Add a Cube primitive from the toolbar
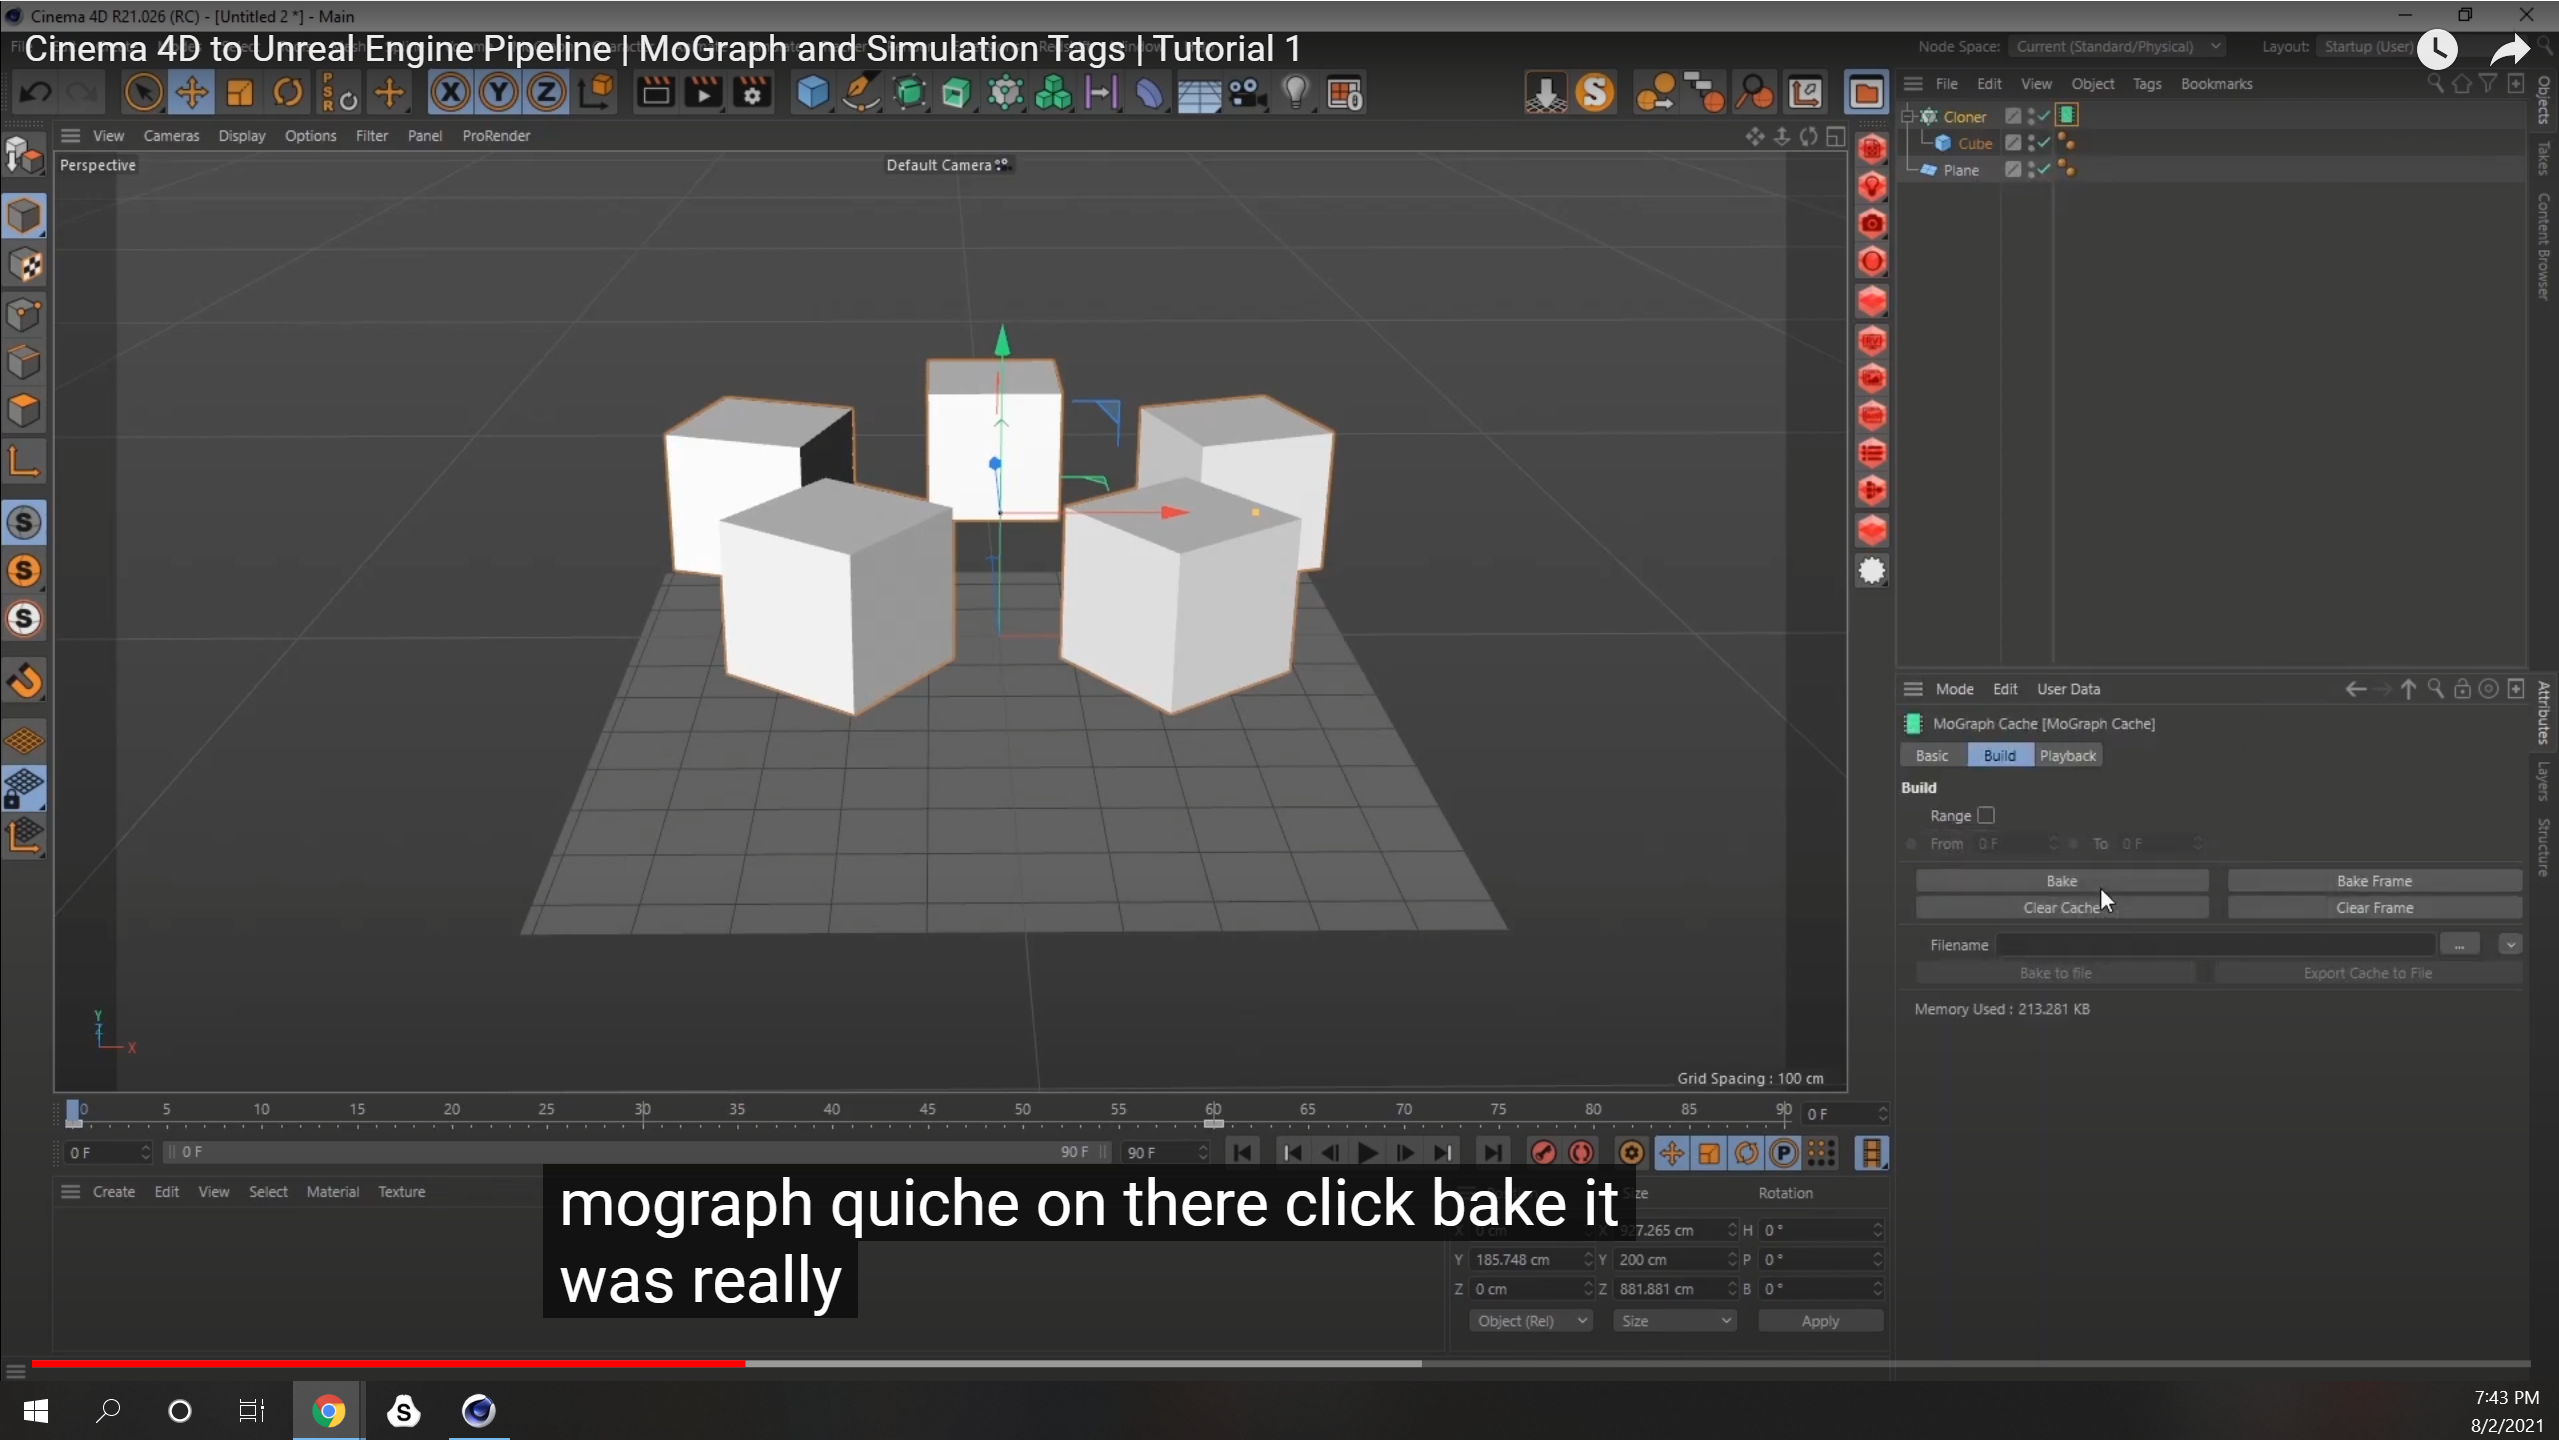 [x=813, y=92]
